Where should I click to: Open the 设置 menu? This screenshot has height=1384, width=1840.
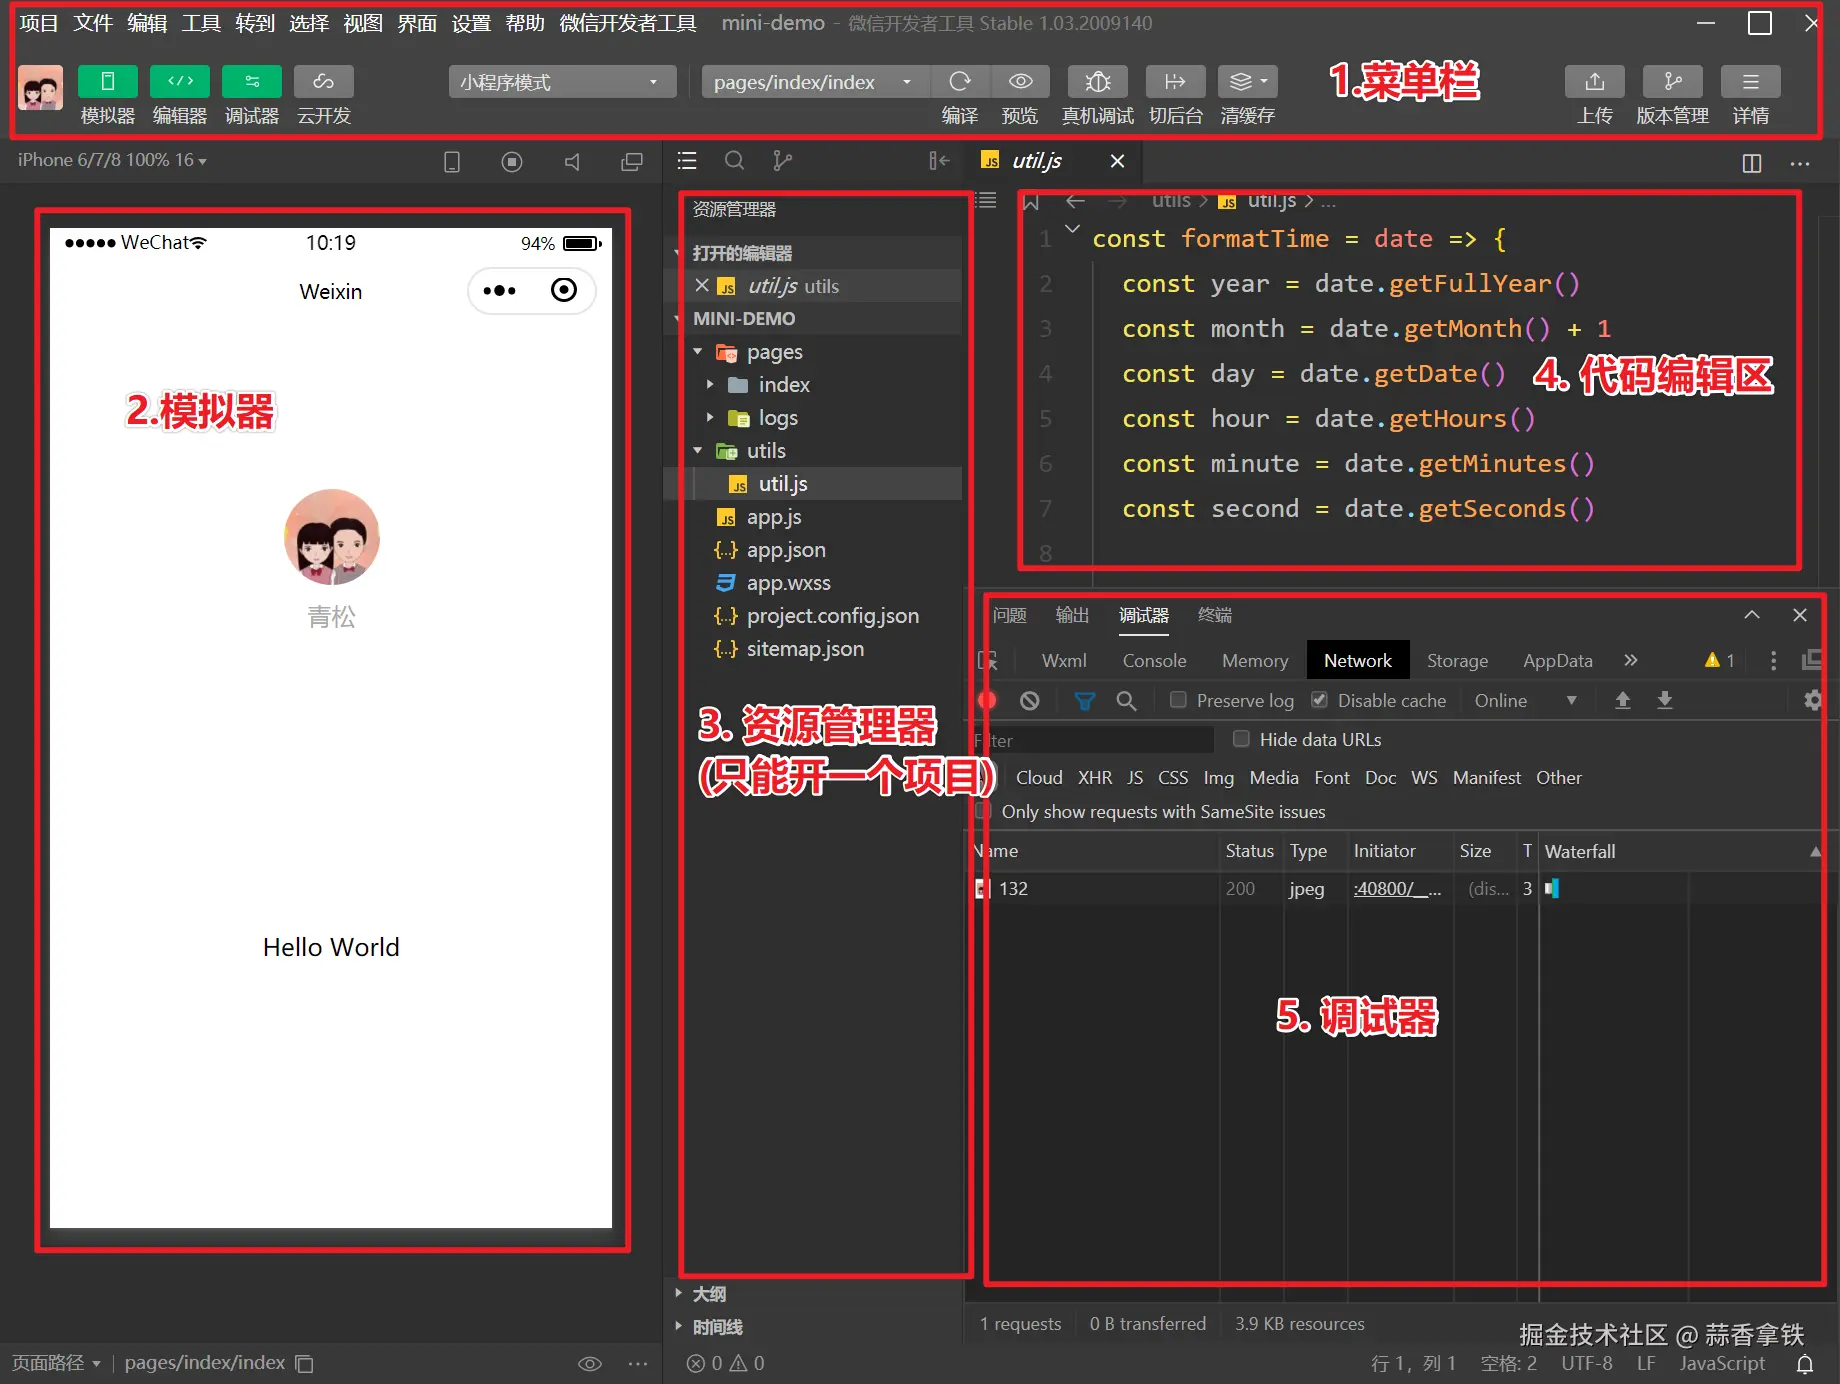tap(471, 23)
